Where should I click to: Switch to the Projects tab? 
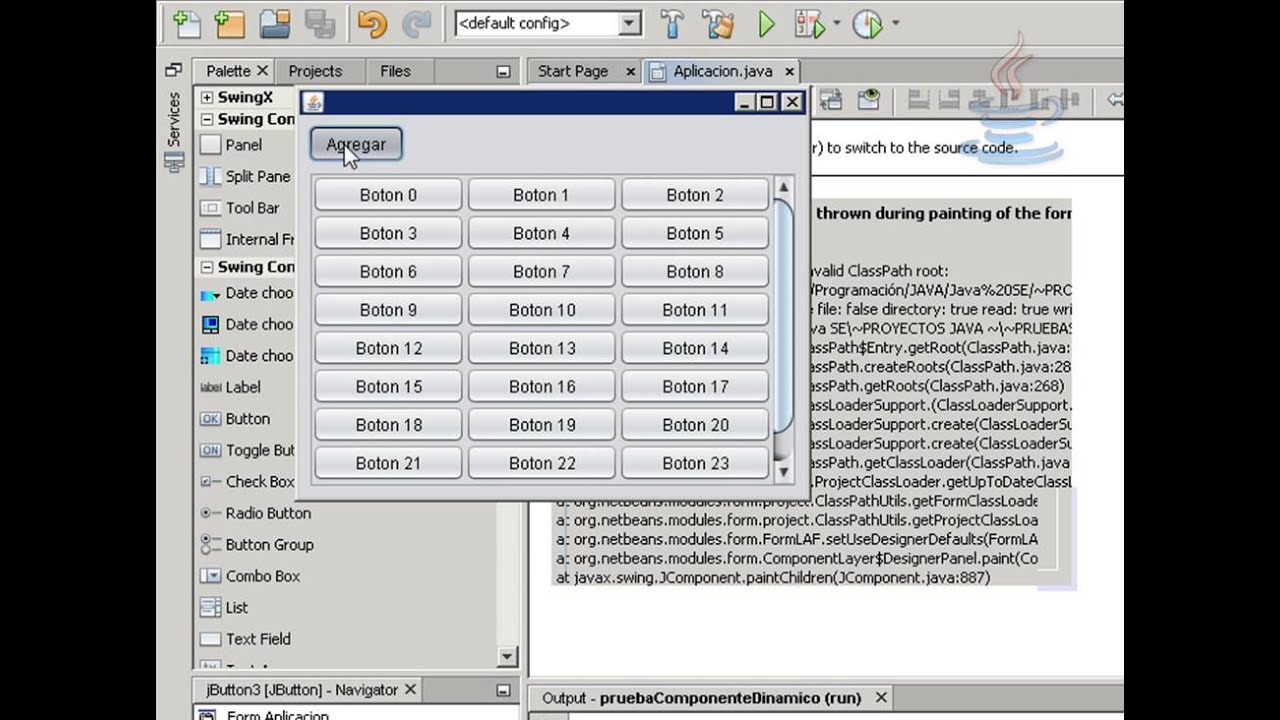coord(315,71)
